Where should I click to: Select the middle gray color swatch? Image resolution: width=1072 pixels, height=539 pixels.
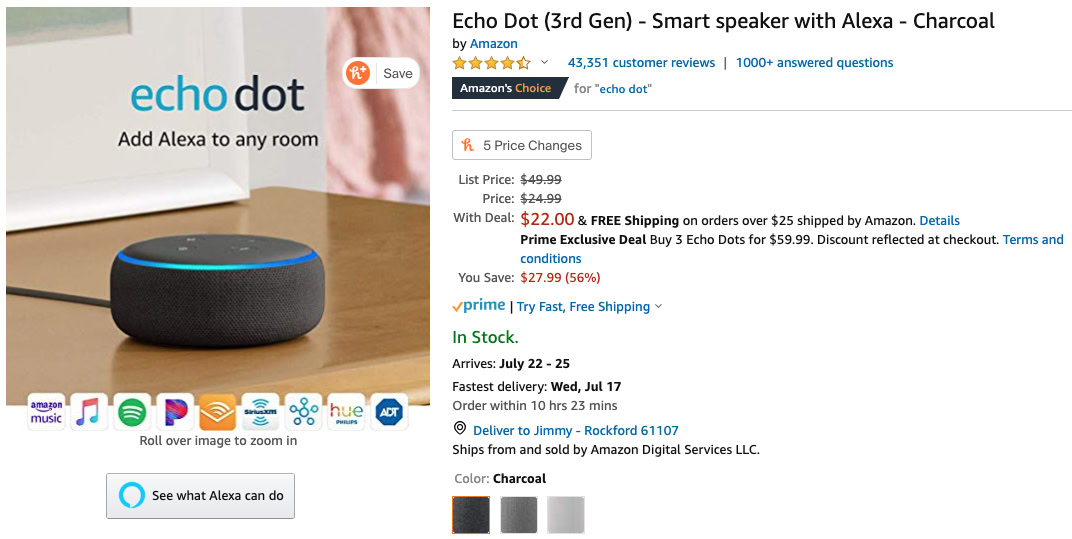tap(519, 515)
